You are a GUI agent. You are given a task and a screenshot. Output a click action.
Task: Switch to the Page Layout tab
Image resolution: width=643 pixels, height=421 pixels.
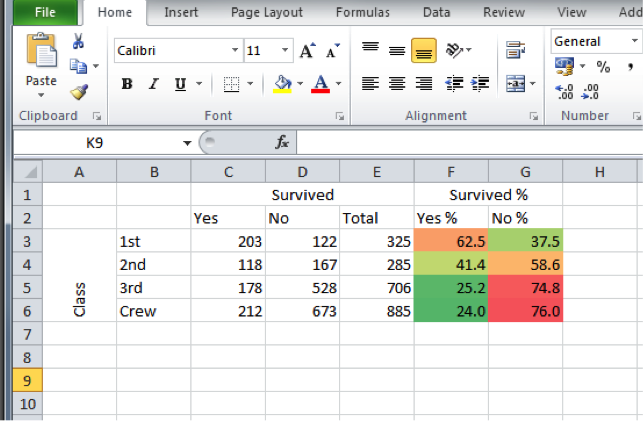266,12
